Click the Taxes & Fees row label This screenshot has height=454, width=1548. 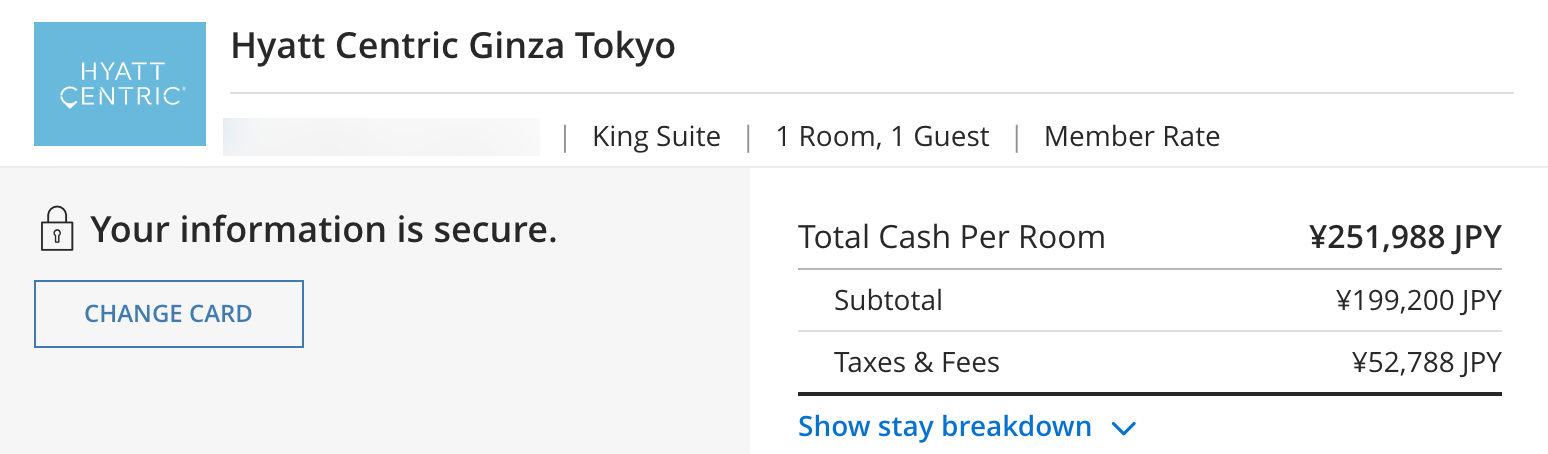point(916,362)
